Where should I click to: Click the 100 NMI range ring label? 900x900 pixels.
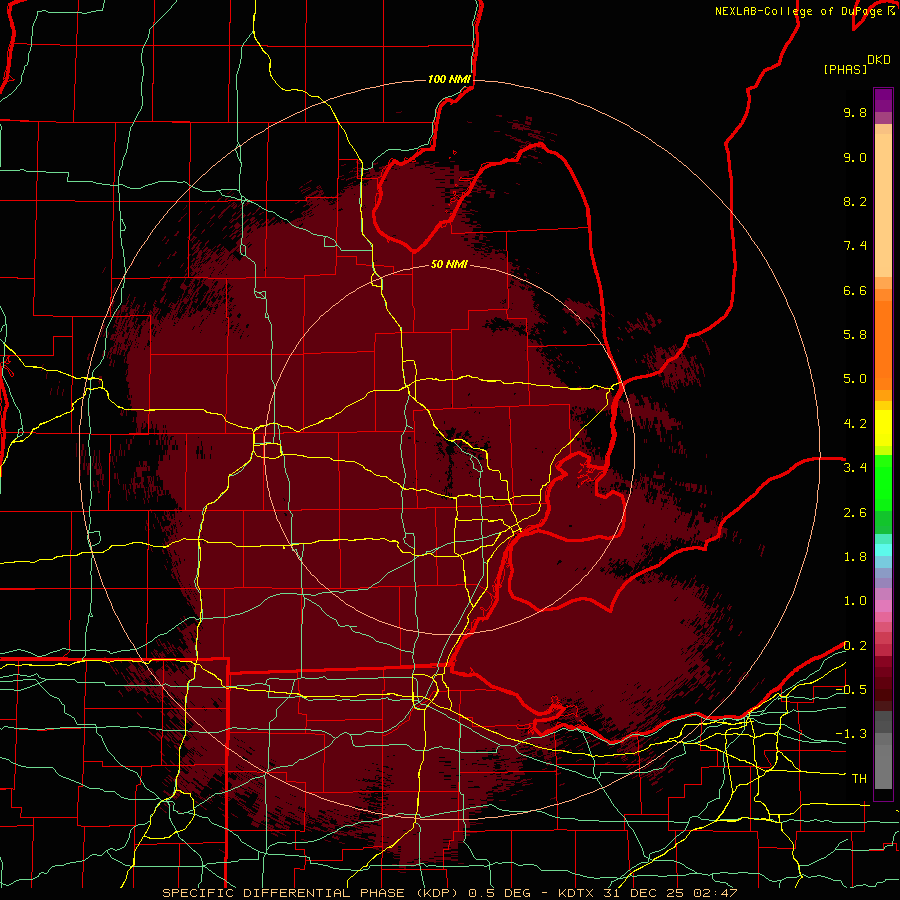(x=449, y=79)
